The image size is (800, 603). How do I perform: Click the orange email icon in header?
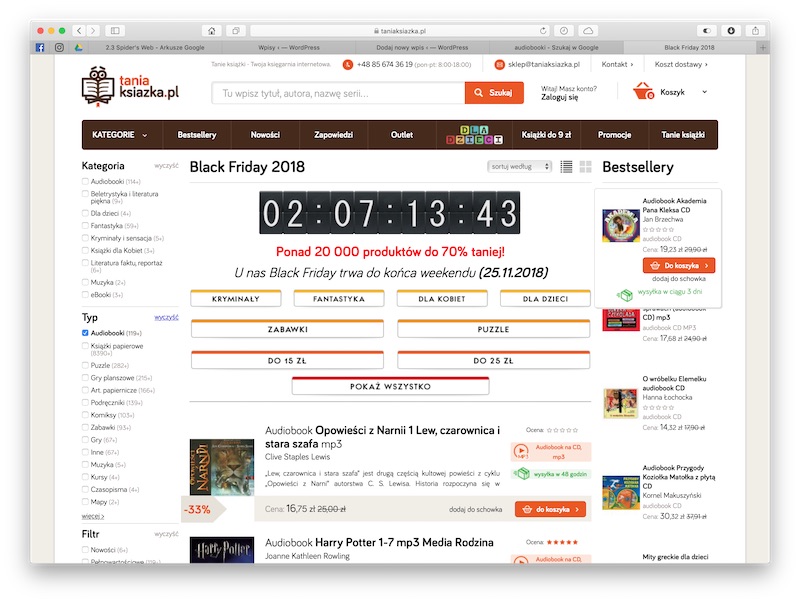coord(499,65)
